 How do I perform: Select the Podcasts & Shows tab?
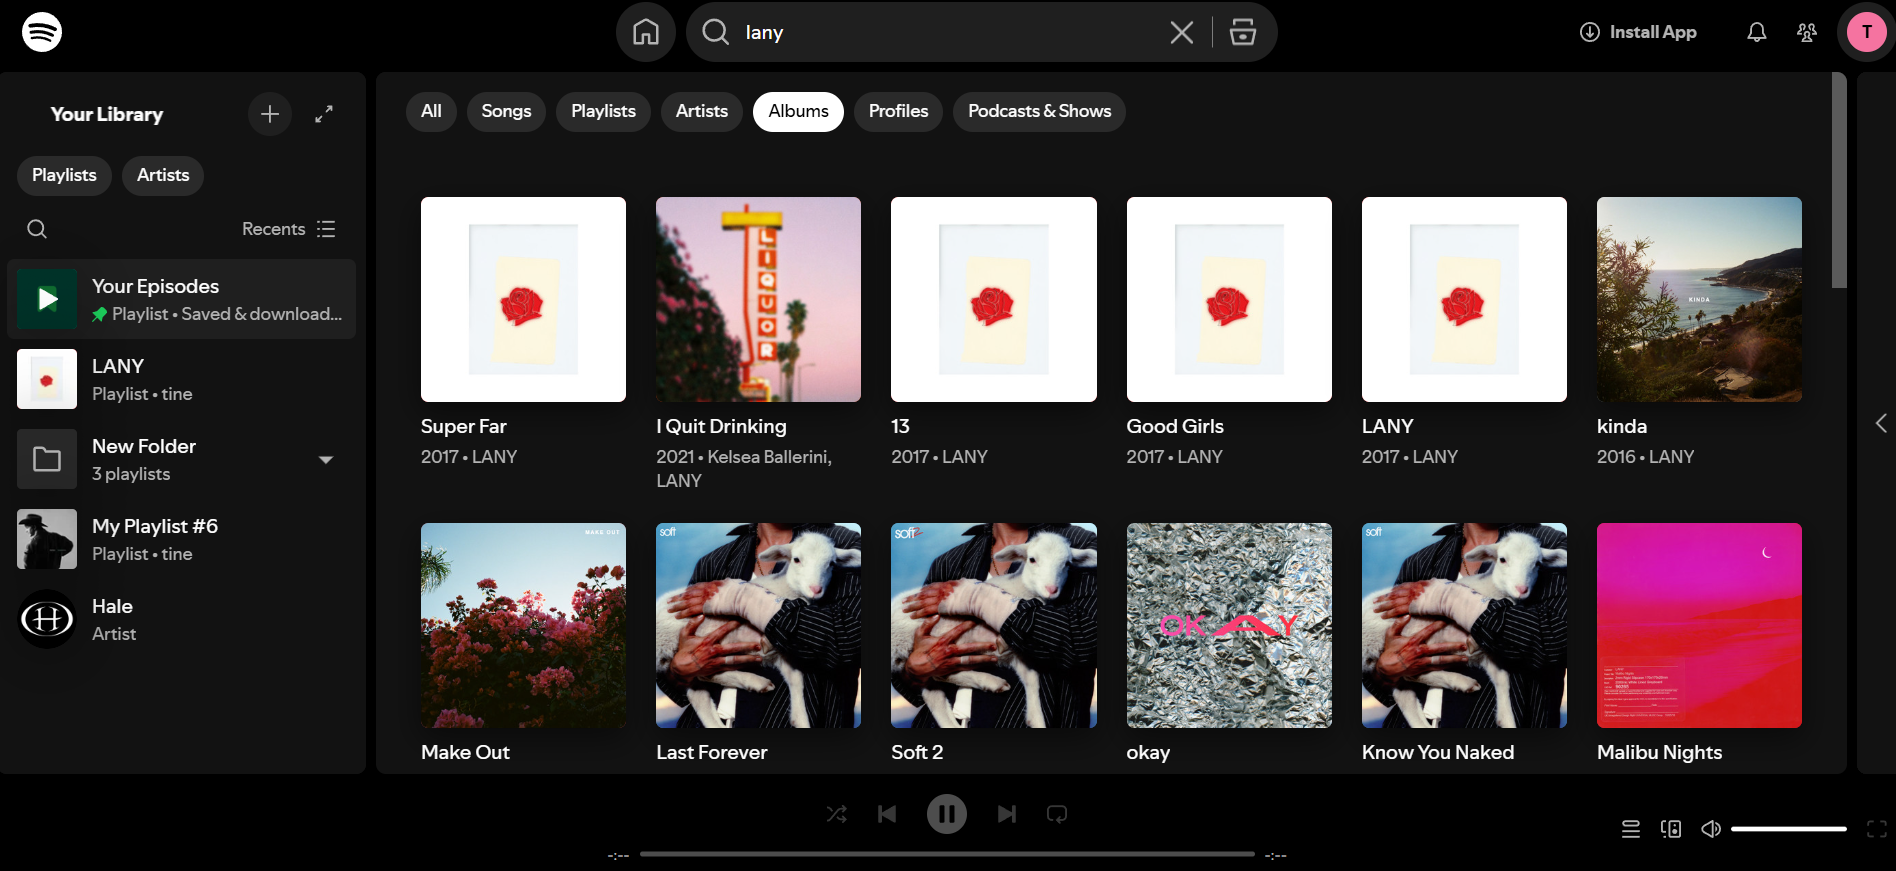[1039, 111]
